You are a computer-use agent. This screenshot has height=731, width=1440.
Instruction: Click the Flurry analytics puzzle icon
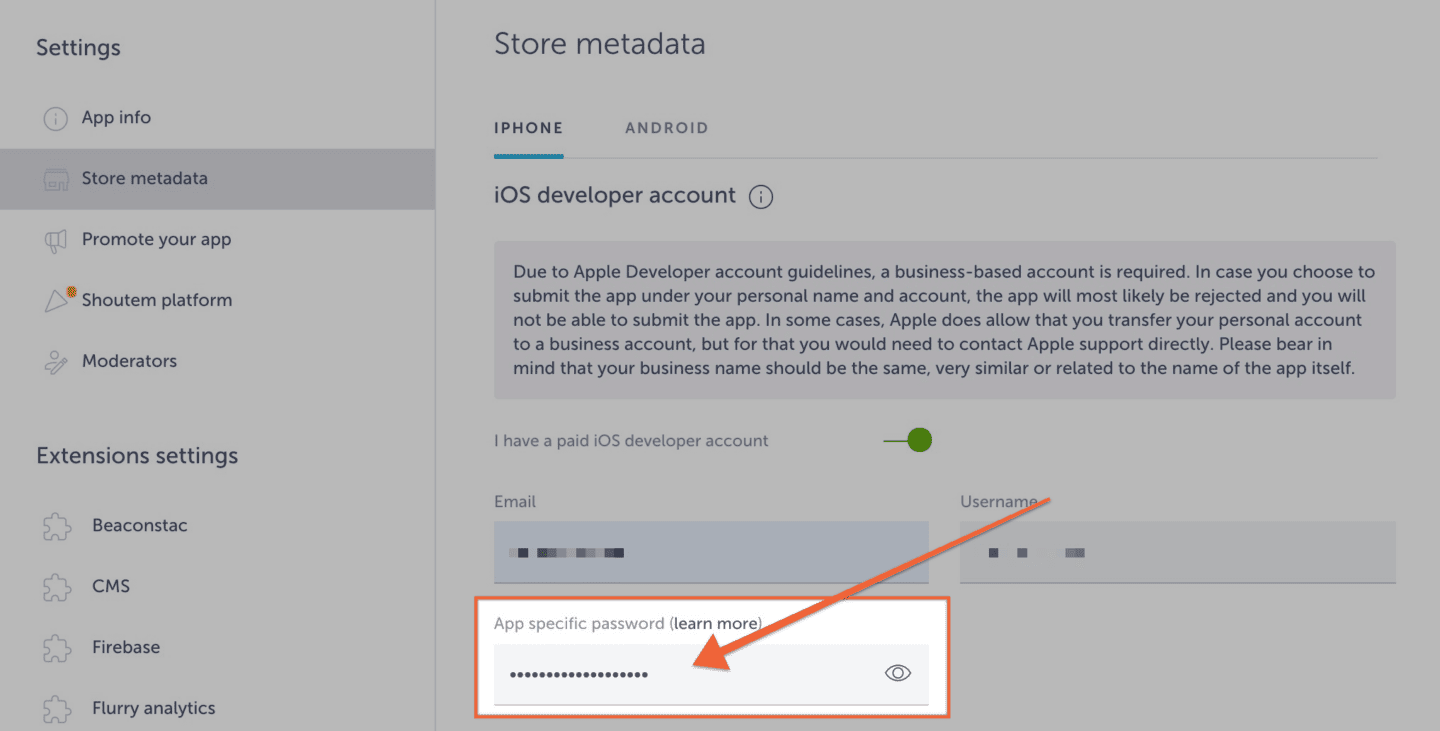(x=57, y=709)
